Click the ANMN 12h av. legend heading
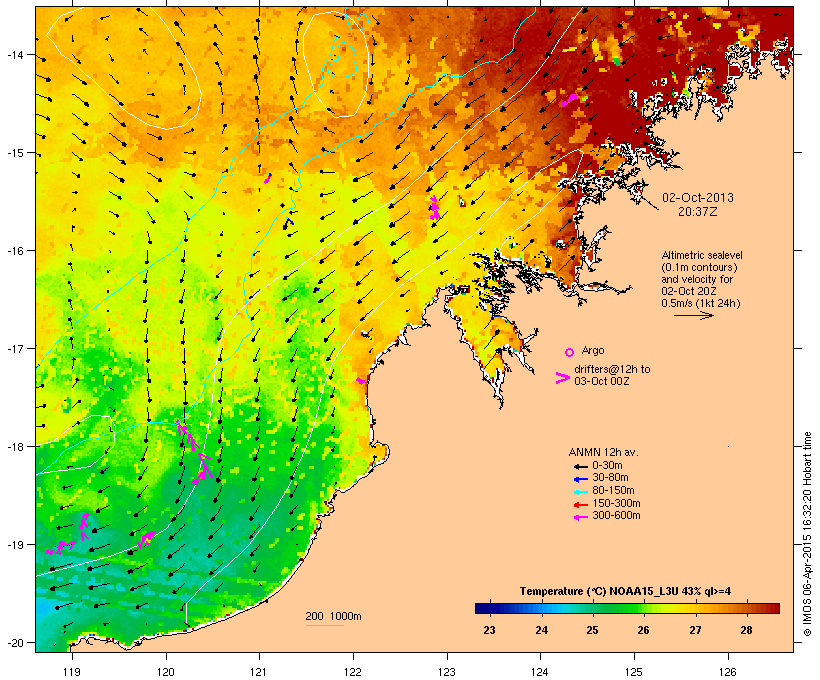Image resolution: width=820 pixels, height=680 pixels. click(x=603, y=452)
